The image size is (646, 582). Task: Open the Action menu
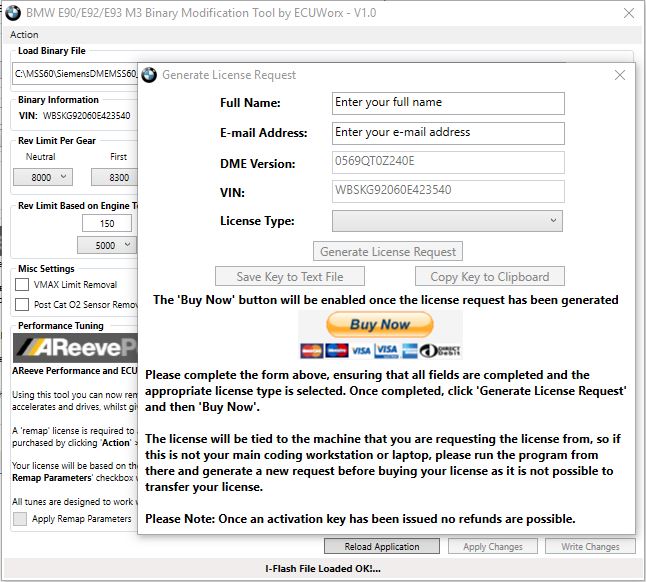click(24, 35)
